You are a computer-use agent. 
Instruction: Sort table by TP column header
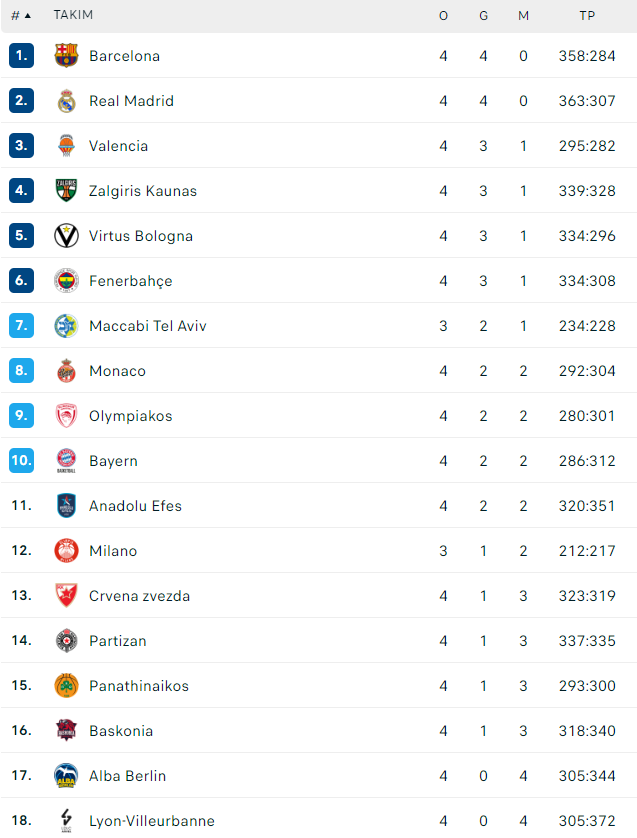[587, 15]
